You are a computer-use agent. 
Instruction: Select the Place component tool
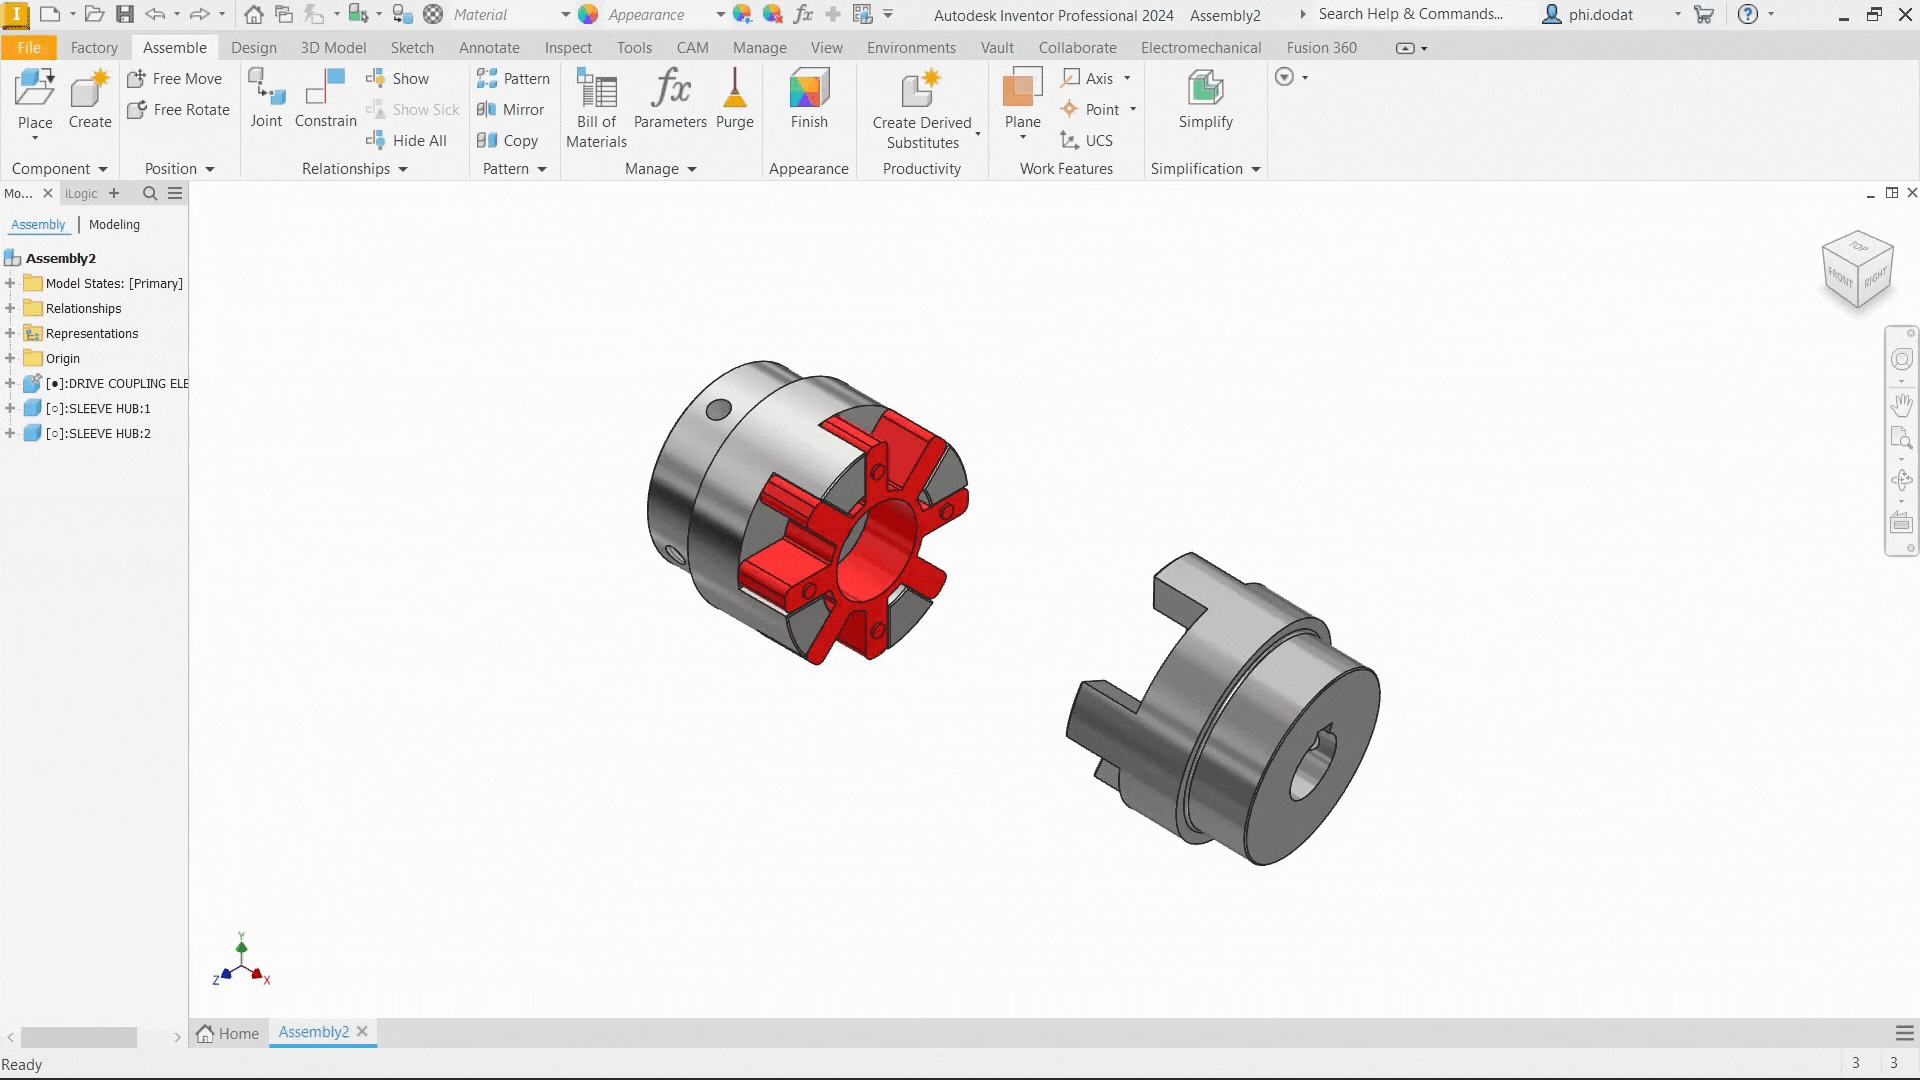click(35, 99)
